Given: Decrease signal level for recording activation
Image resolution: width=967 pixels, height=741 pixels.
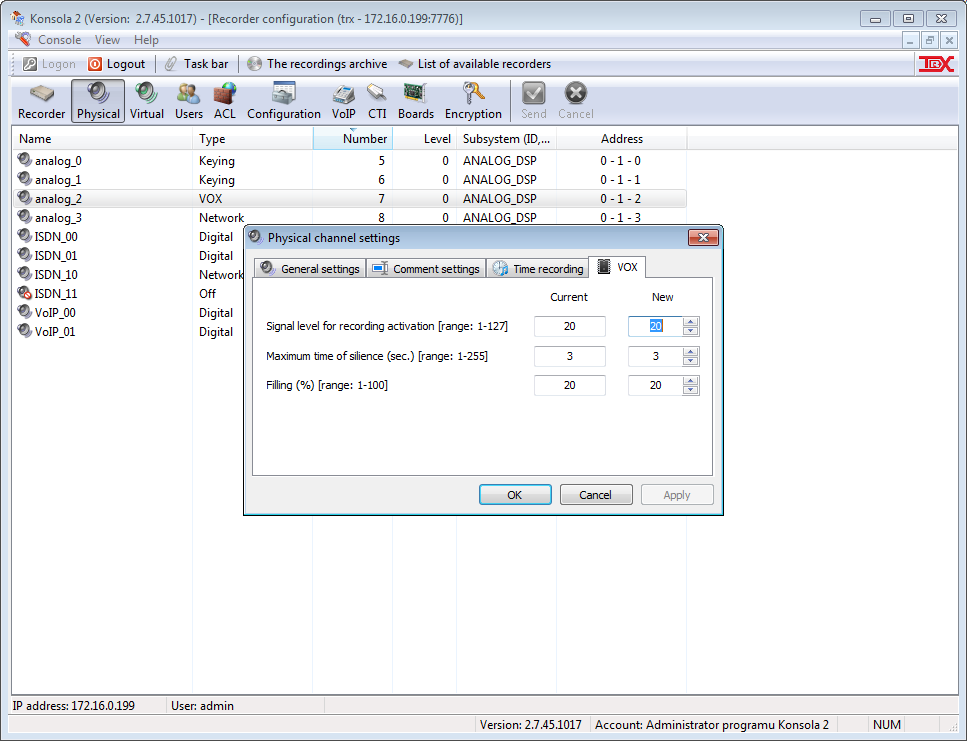Looking at the screenshot, I should coord(691,331).
